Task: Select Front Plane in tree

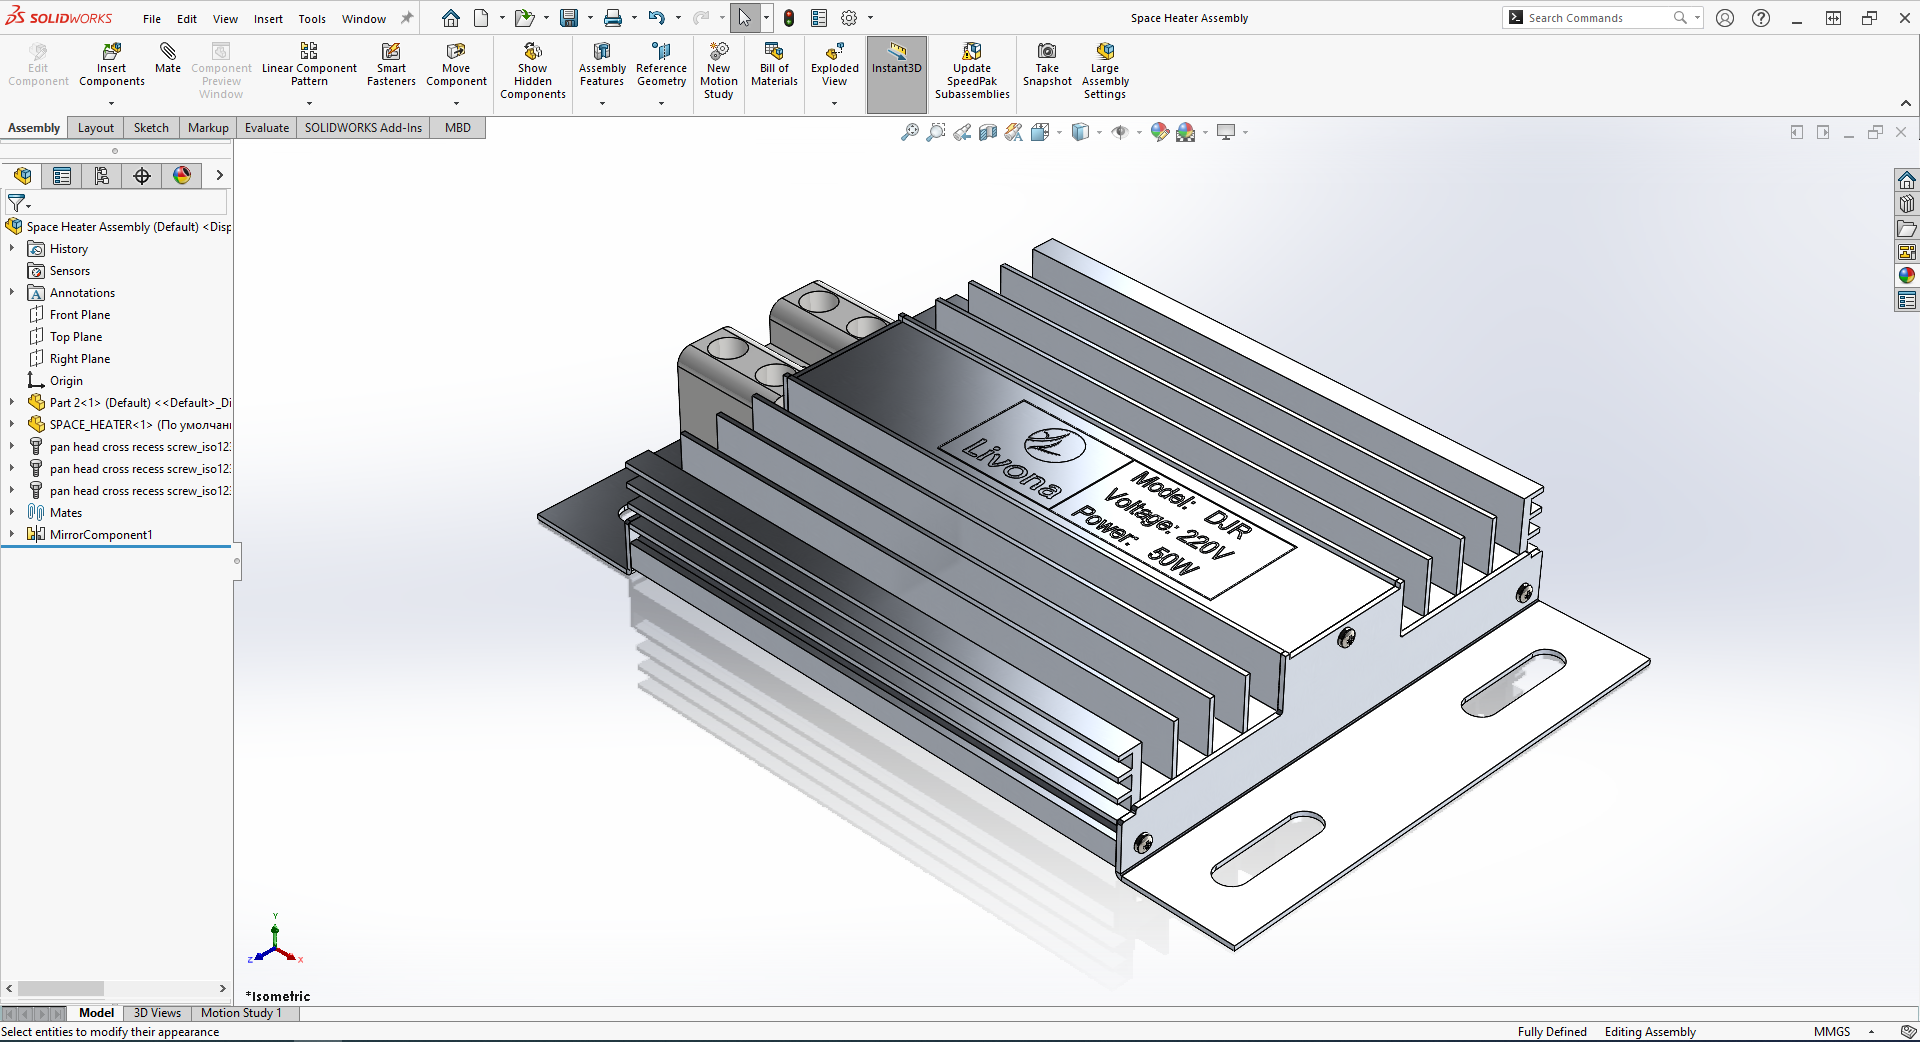Action: point(80,315)
